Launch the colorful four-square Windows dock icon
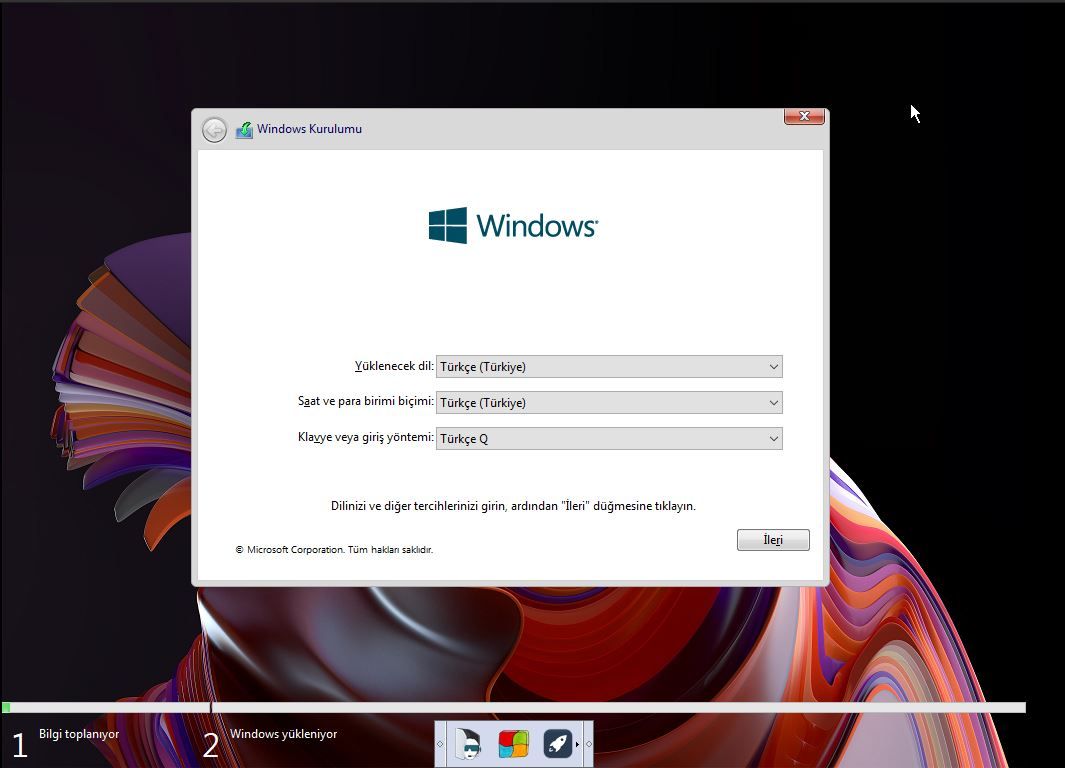 [513, 744]
